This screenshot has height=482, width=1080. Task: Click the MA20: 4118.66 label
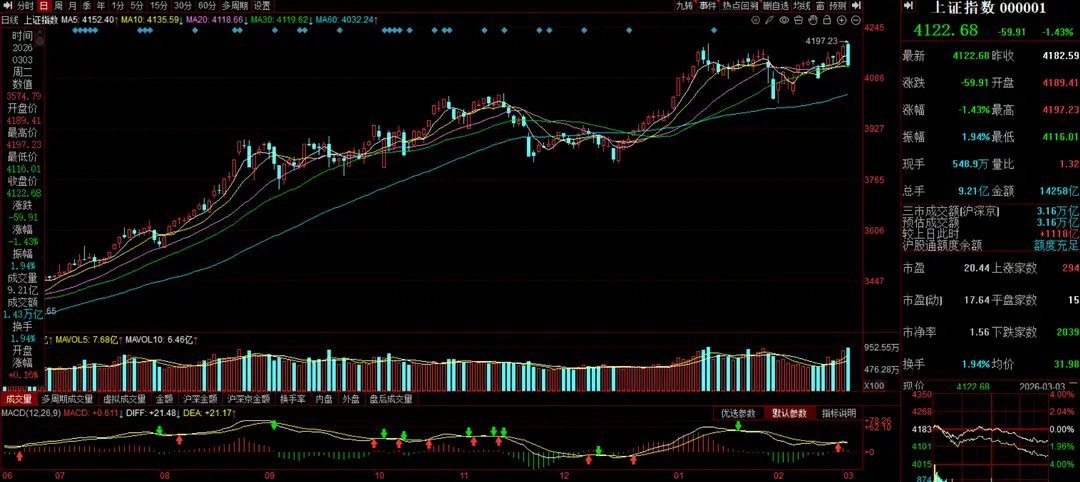(x=216, y=19)
